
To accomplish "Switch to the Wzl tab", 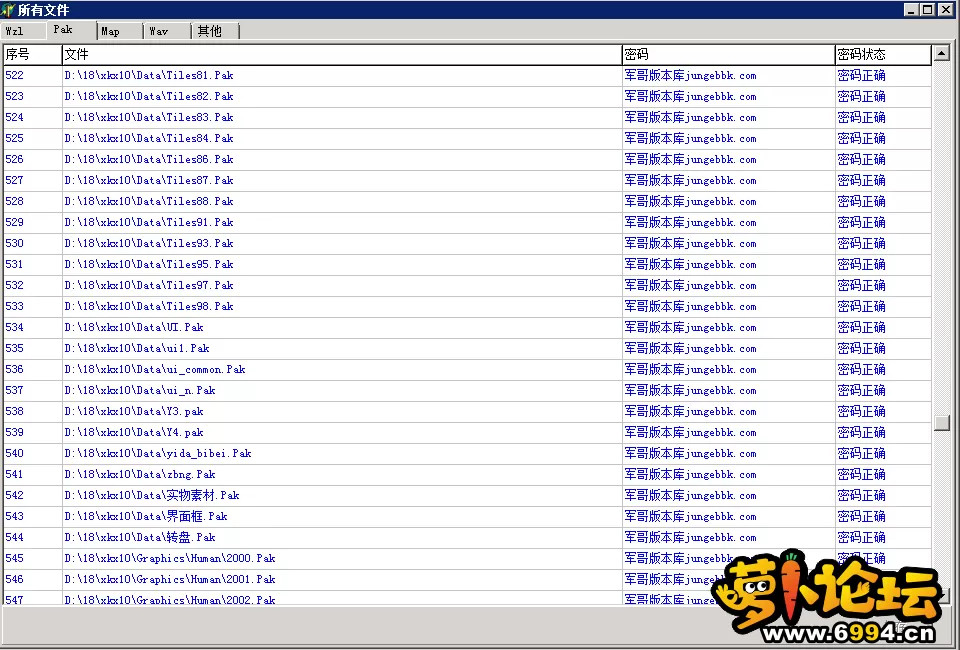I will [23, 31].
